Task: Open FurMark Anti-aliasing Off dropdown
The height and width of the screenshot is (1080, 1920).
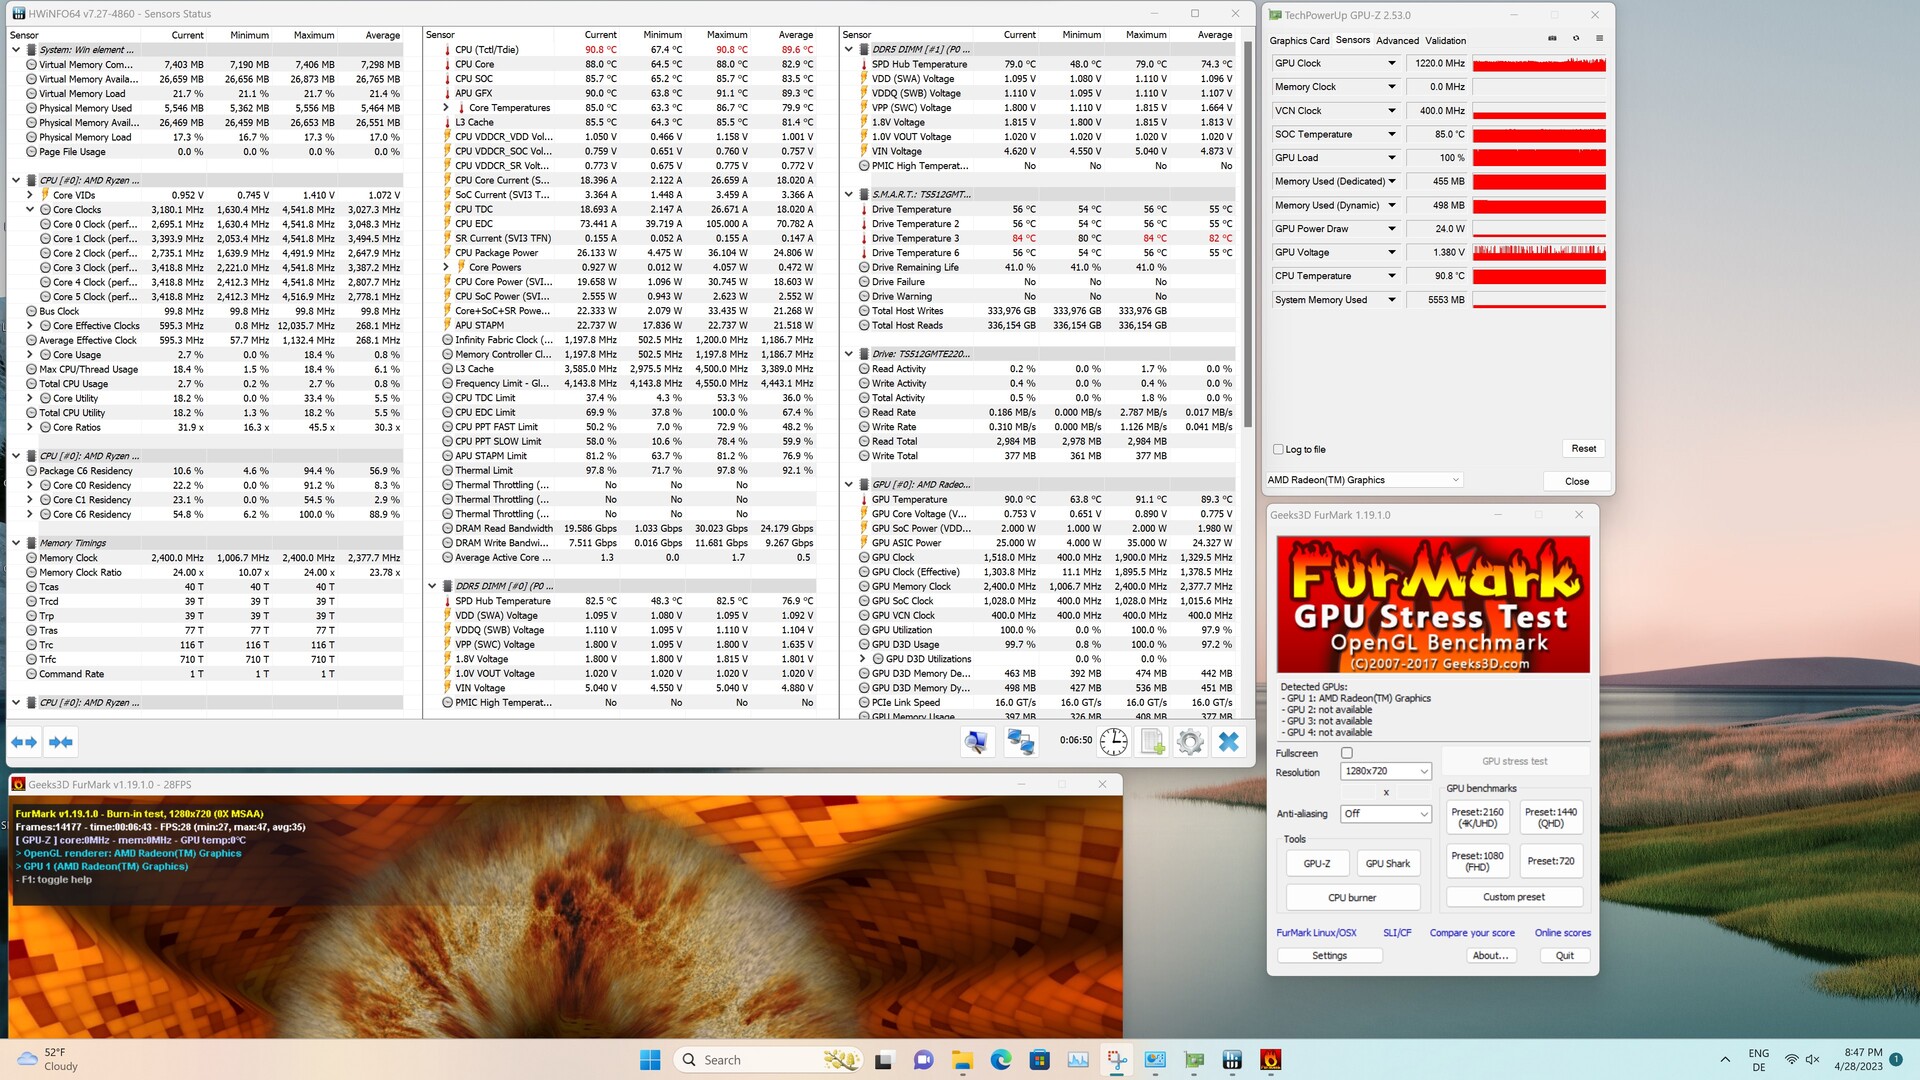Action: click(1386, 814)
